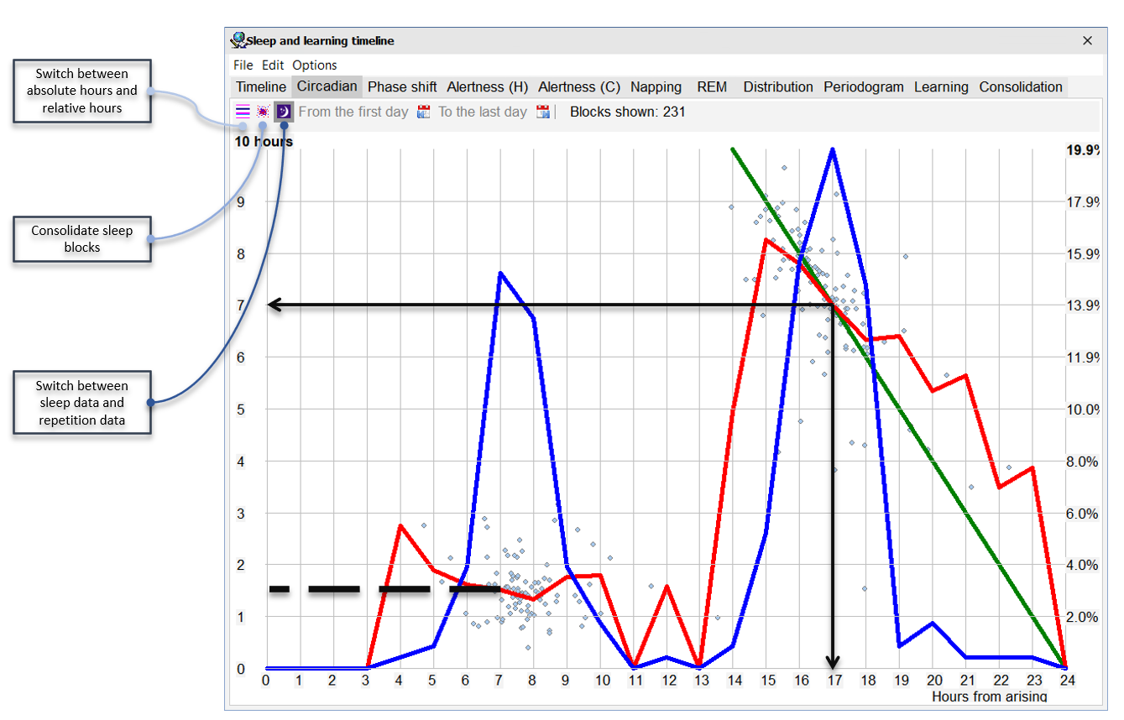The height and width of the screenshot is (720, 1124).
Task: Click the 'To the last day' calendar icon
Action: 543,112
